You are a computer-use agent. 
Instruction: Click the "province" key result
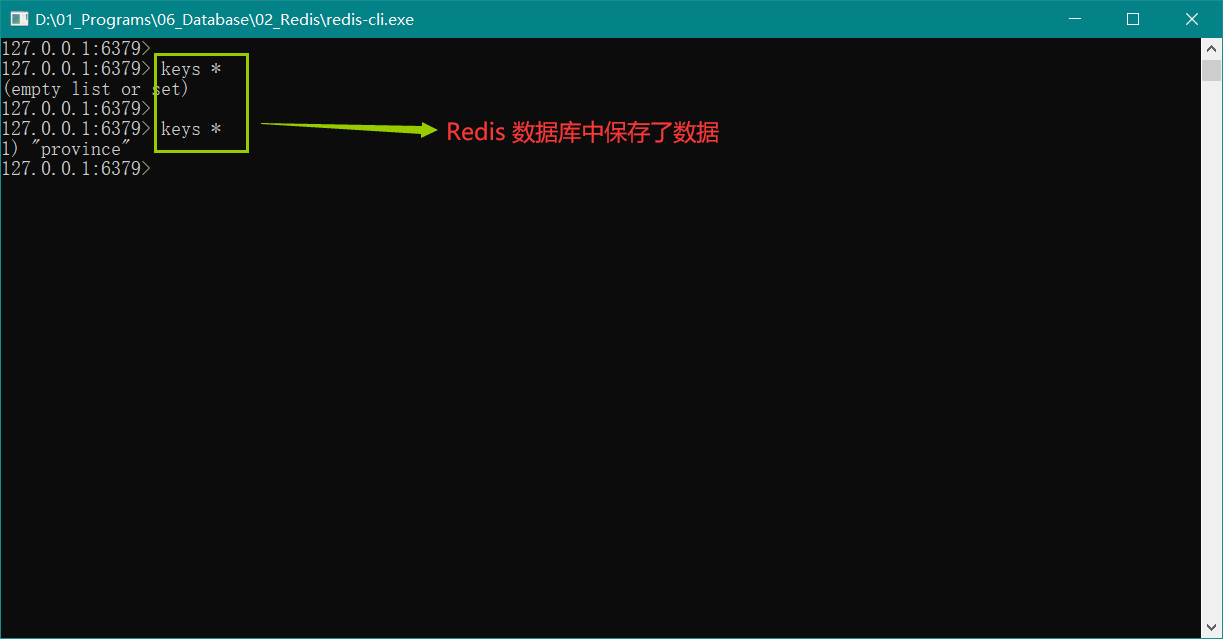[x=85, y=149]
